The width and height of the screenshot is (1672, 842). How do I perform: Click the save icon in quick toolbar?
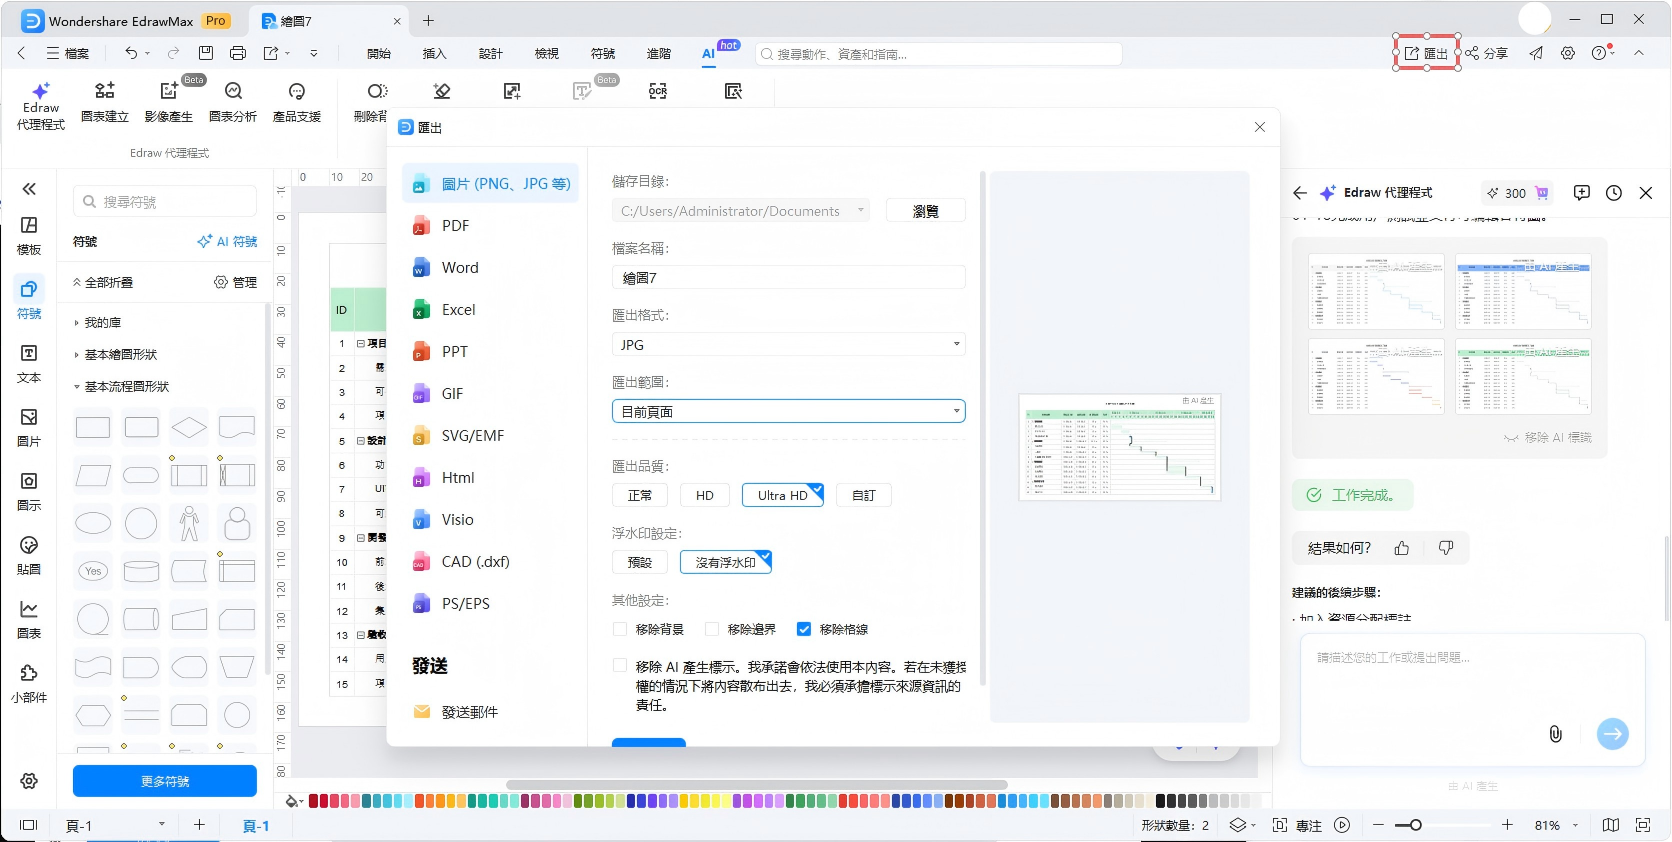206,53
